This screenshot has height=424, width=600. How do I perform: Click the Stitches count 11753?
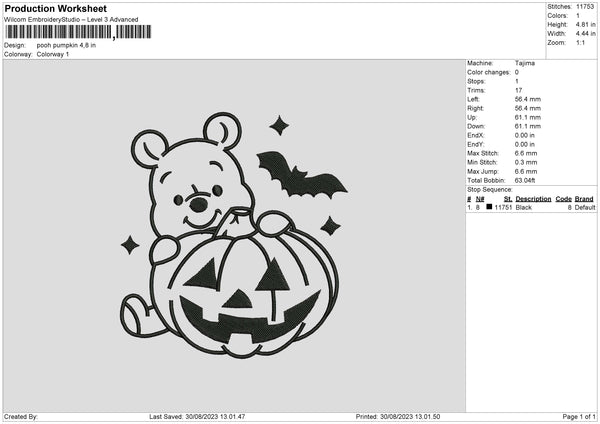tap(585, 7)
